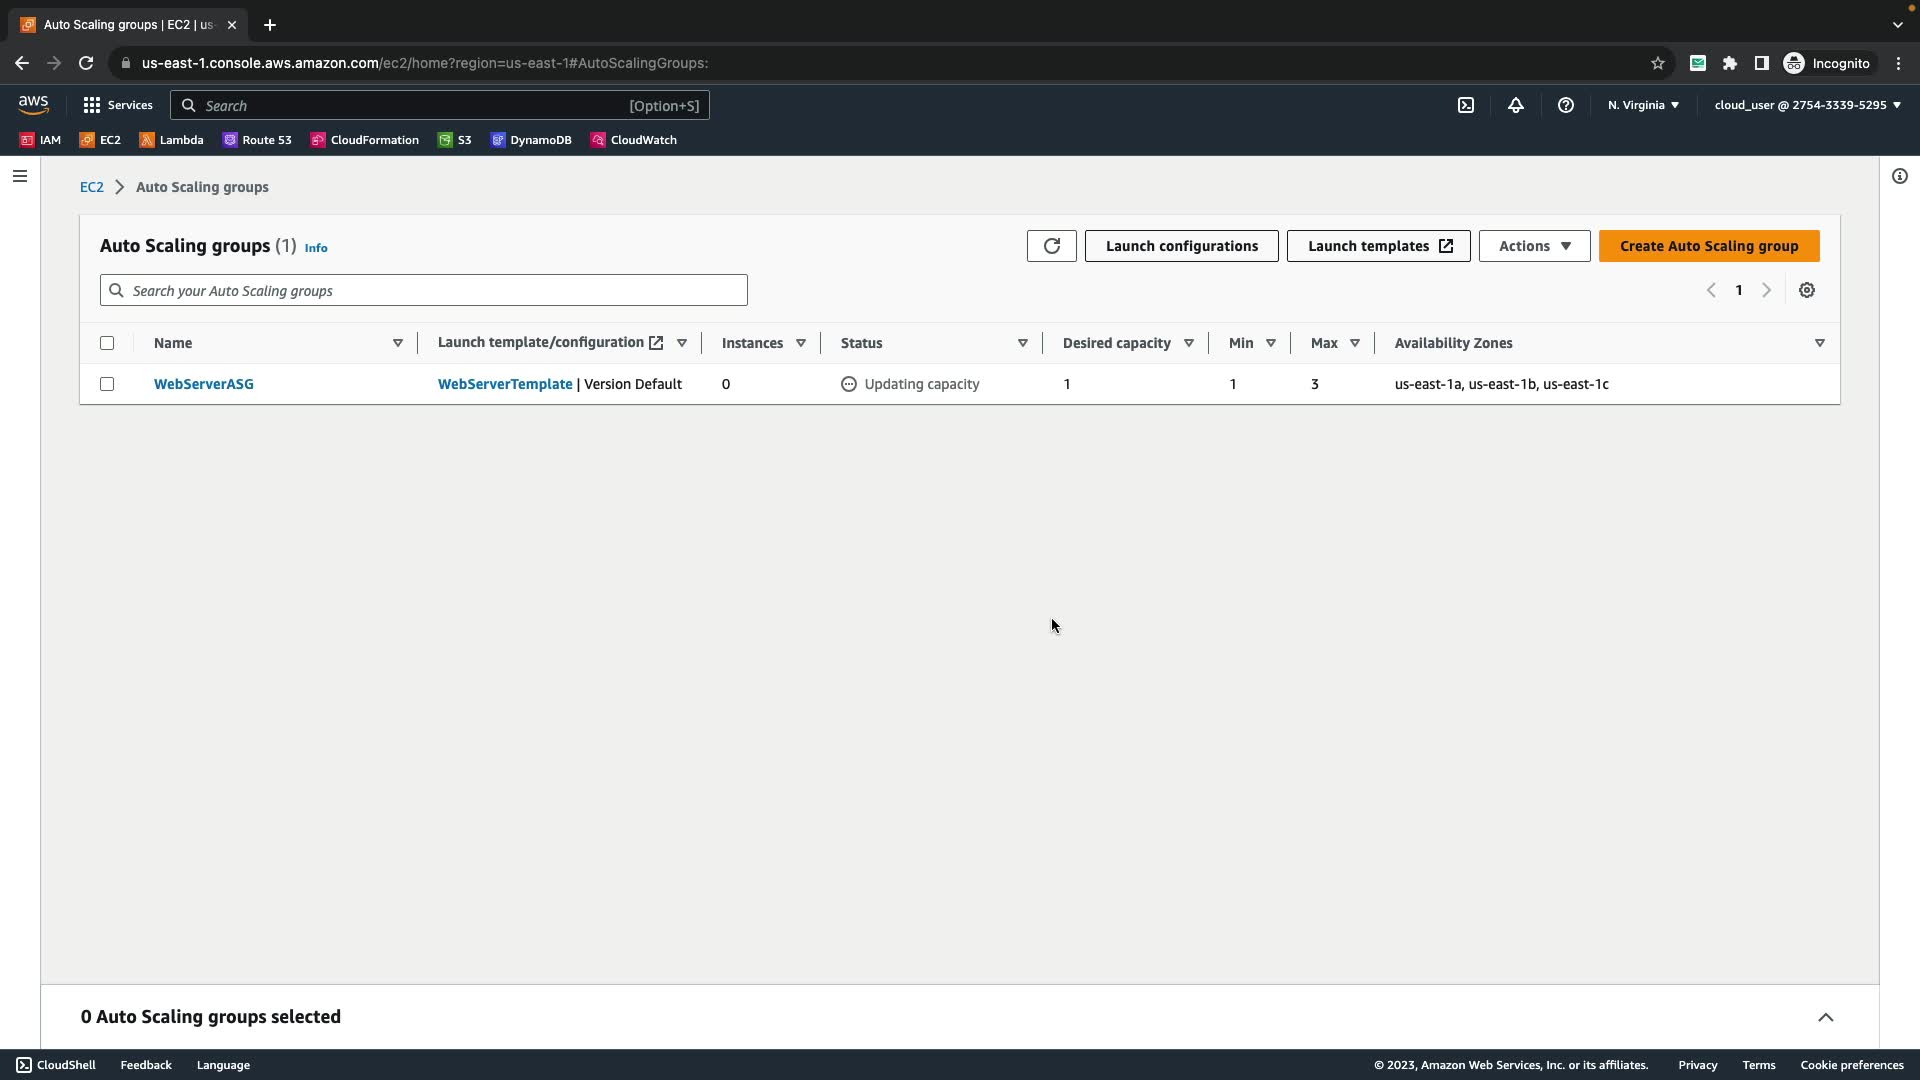The image size is (1920, 1080).
Task: Open the info panel icon at right
Action: pyautogui.click(x=1899, y=176)
